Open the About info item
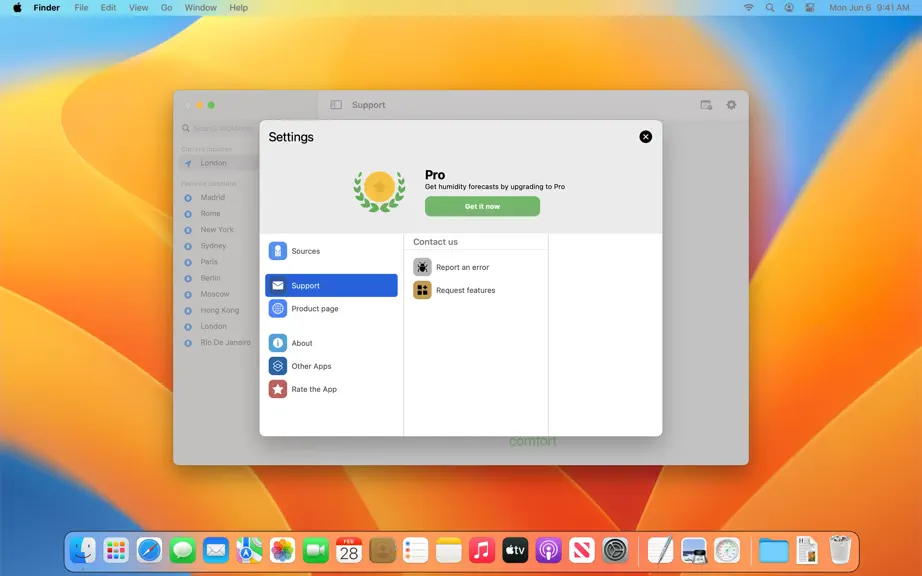The image size is (922, 576). coord(331,343)
